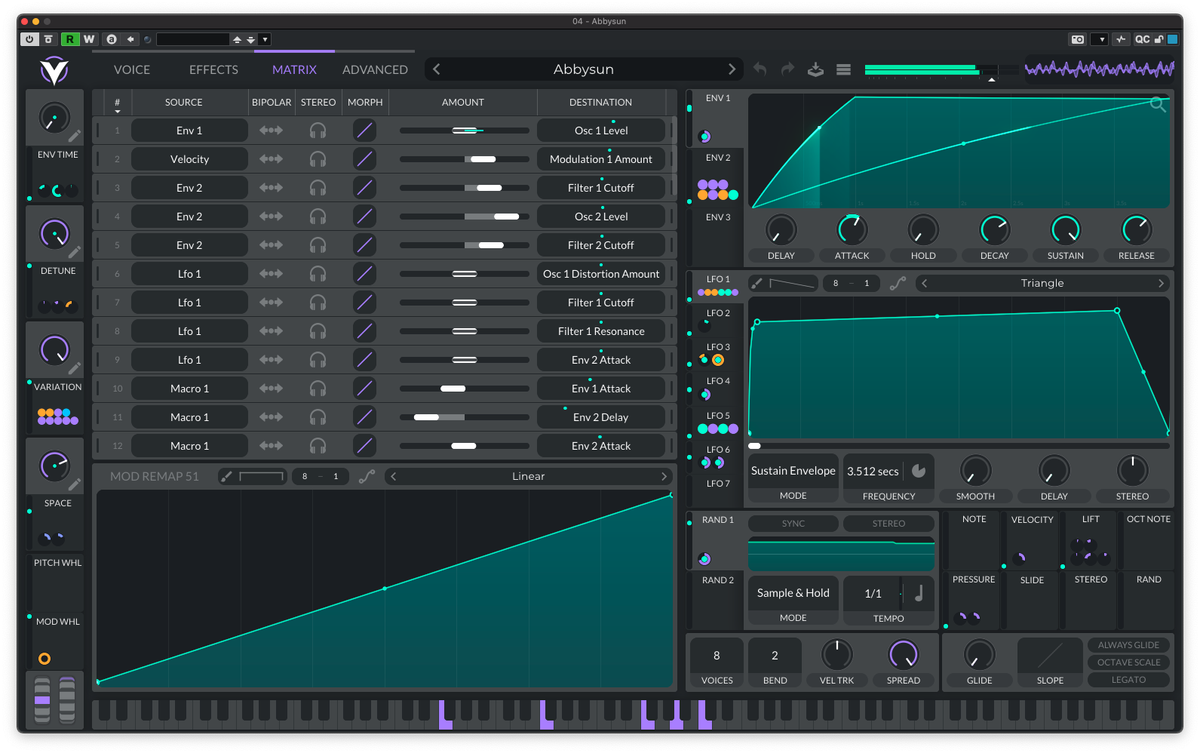Click the pencil paint icon in LFO 1 toolbar

coord(757,283)
